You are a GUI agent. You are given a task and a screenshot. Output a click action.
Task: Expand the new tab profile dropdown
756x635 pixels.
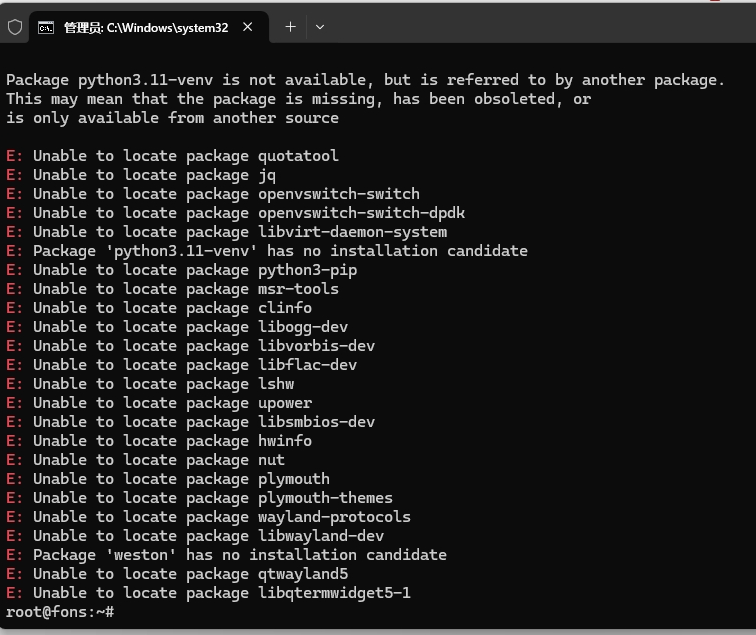point(320,27)
